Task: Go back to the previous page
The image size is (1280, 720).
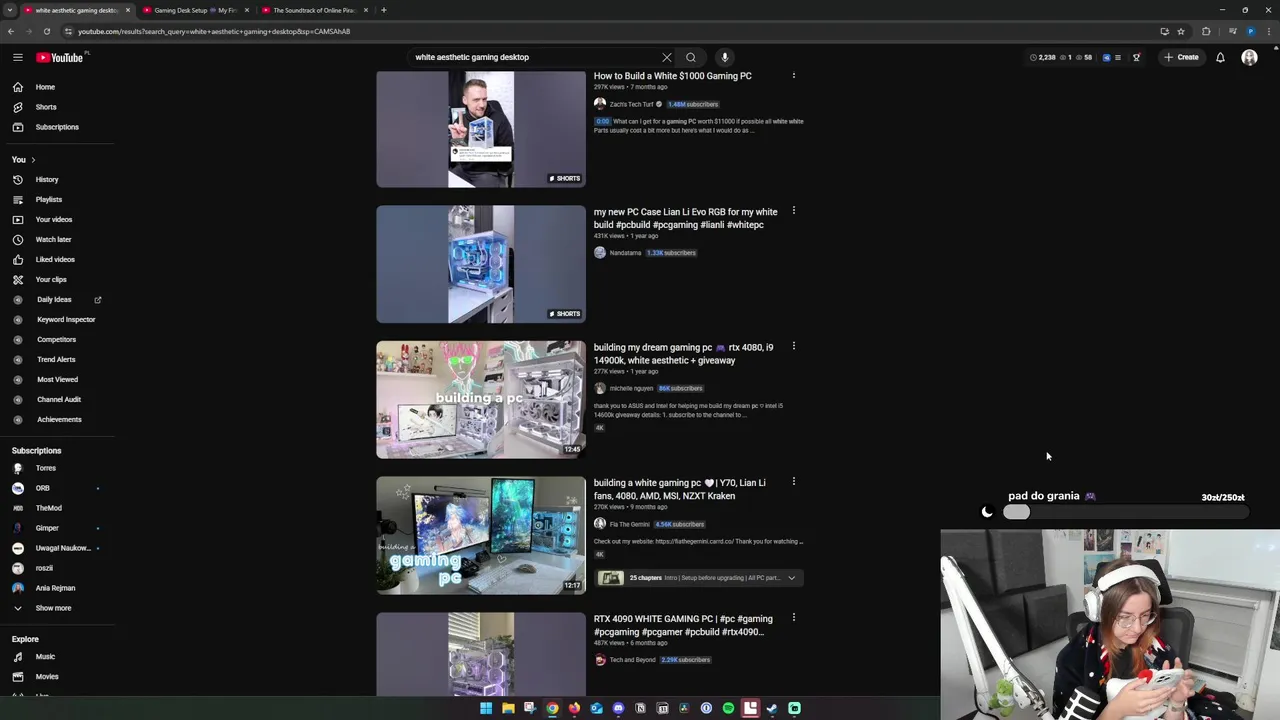Action: [11, 31]
